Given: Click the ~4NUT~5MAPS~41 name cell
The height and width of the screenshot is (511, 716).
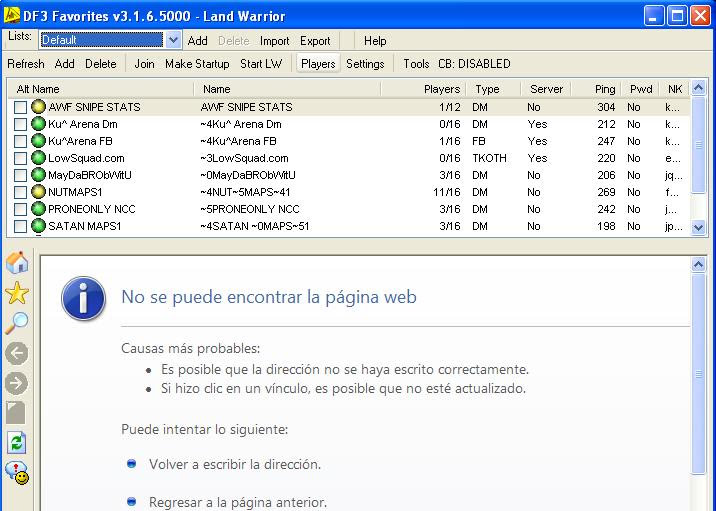Looking at the screenshot, I should [x=245, y=192].
